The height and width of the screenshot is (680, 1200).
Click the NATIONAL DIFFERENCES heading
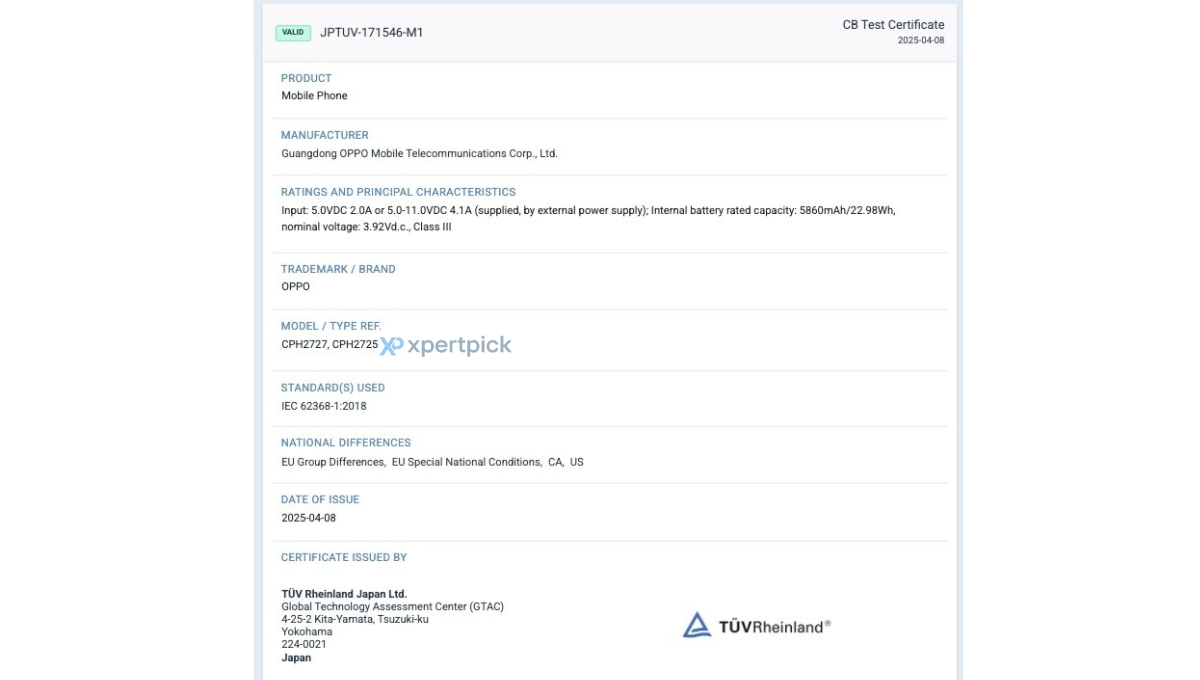[346, 443]
